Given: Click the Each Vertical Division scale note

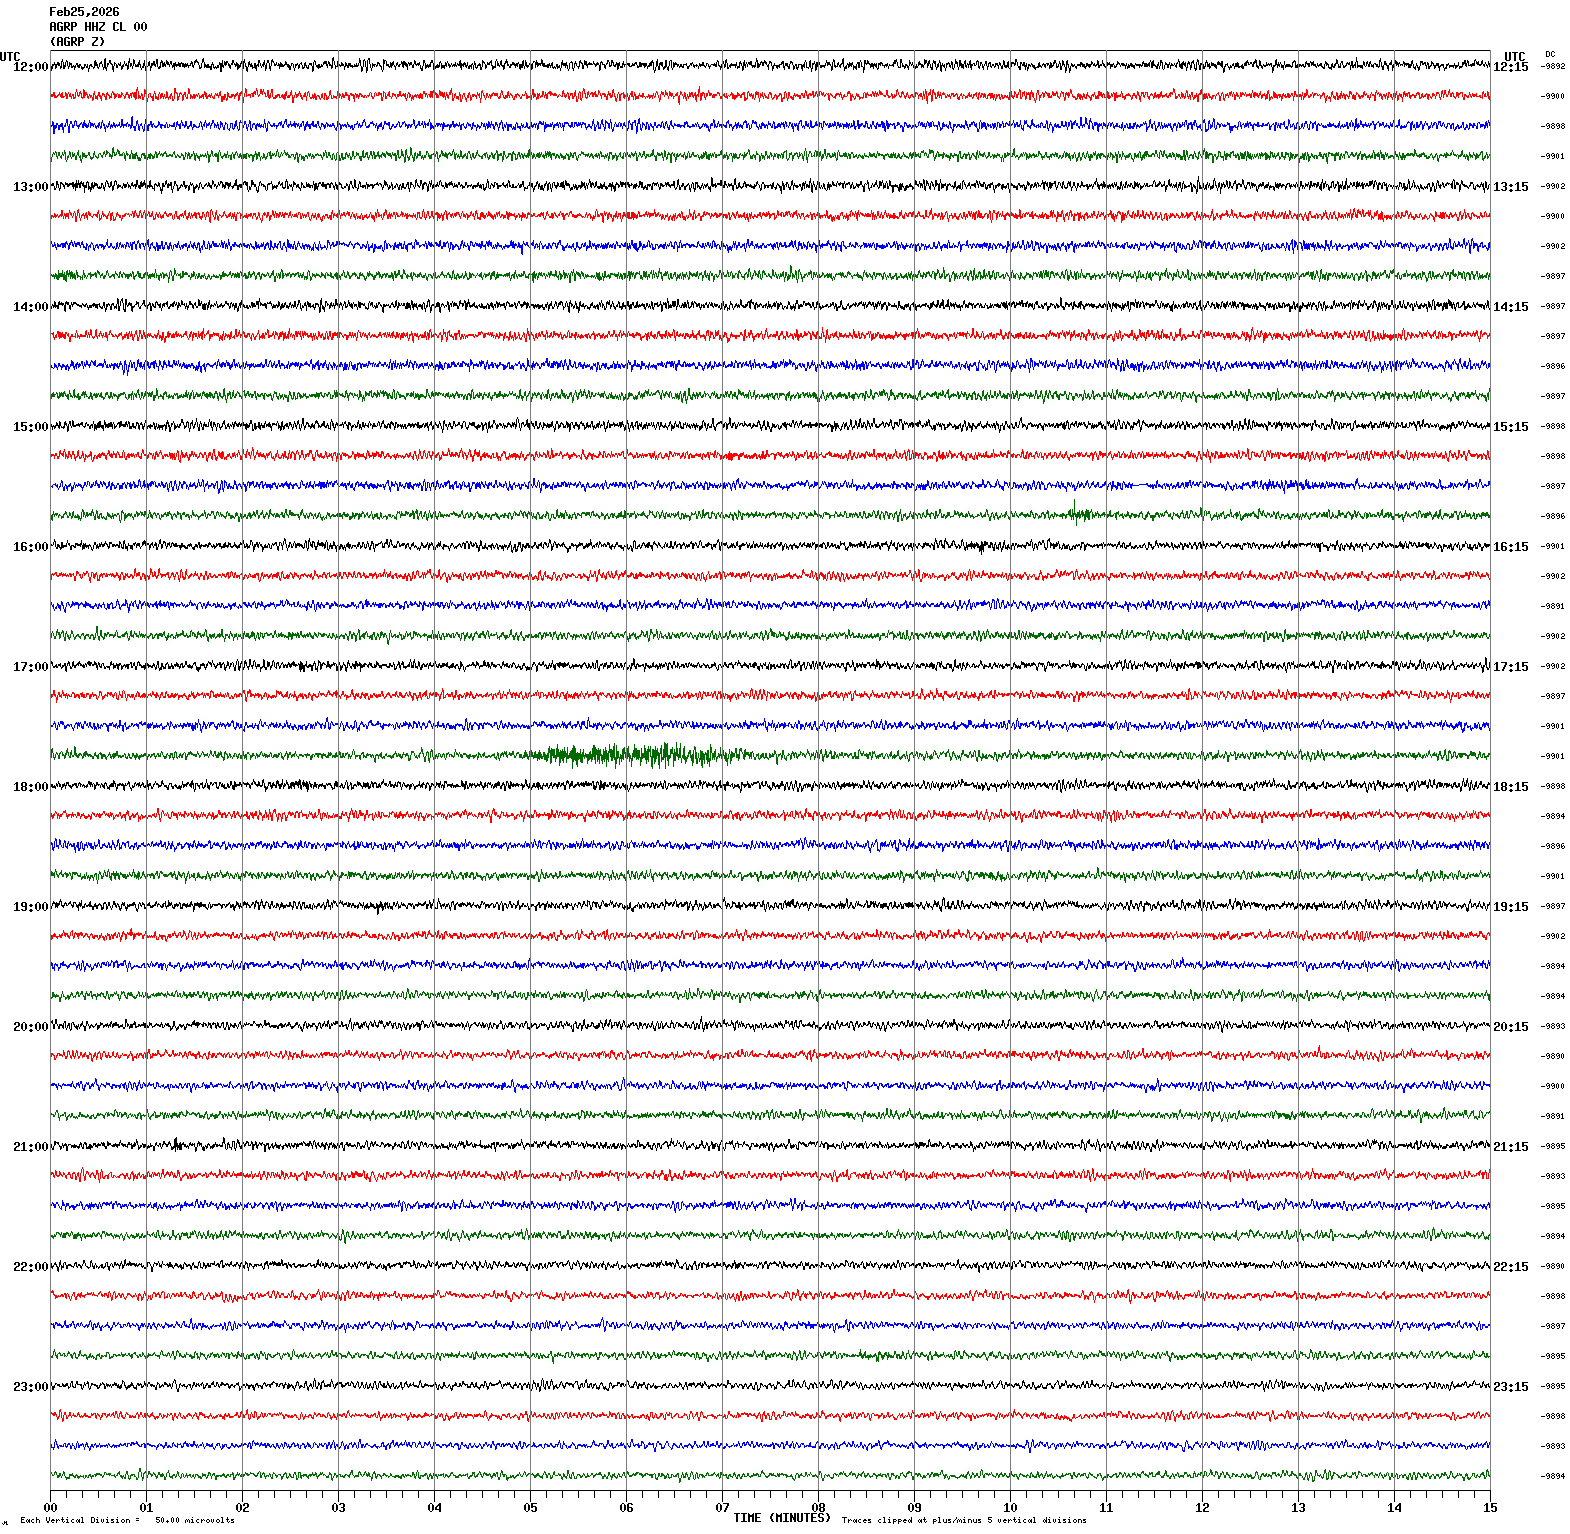Looking at the screenshot, I should point(127,1520).
